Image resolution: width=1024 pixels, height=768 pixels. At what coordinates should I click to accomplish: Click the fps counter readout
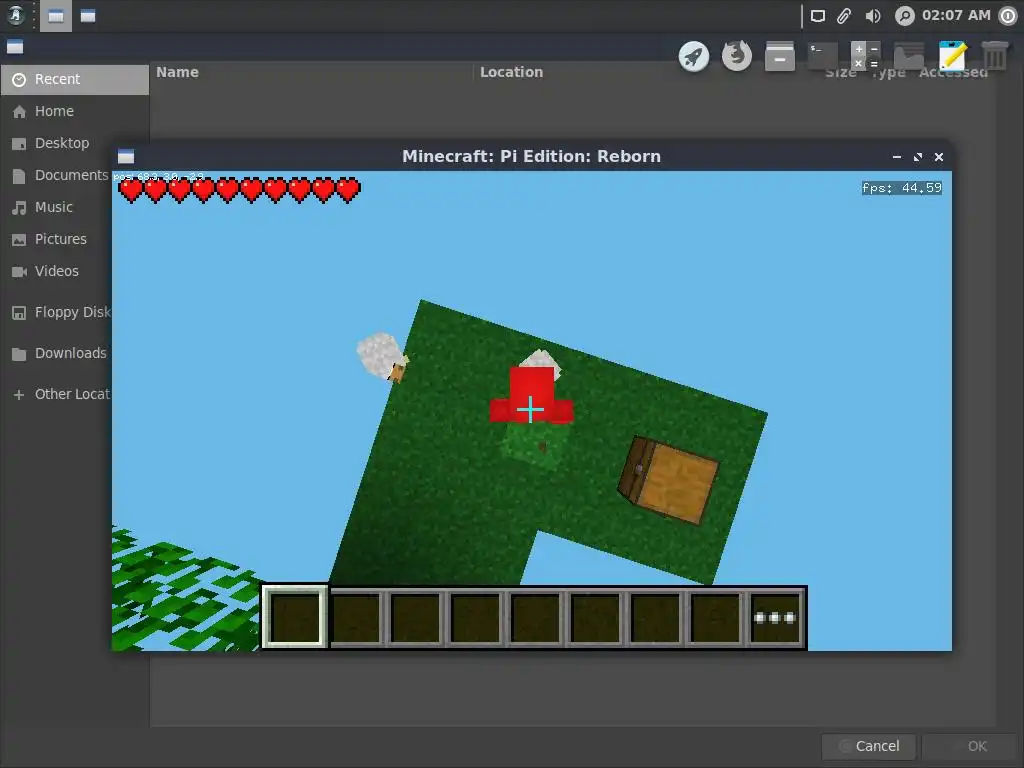pos(902,188)
